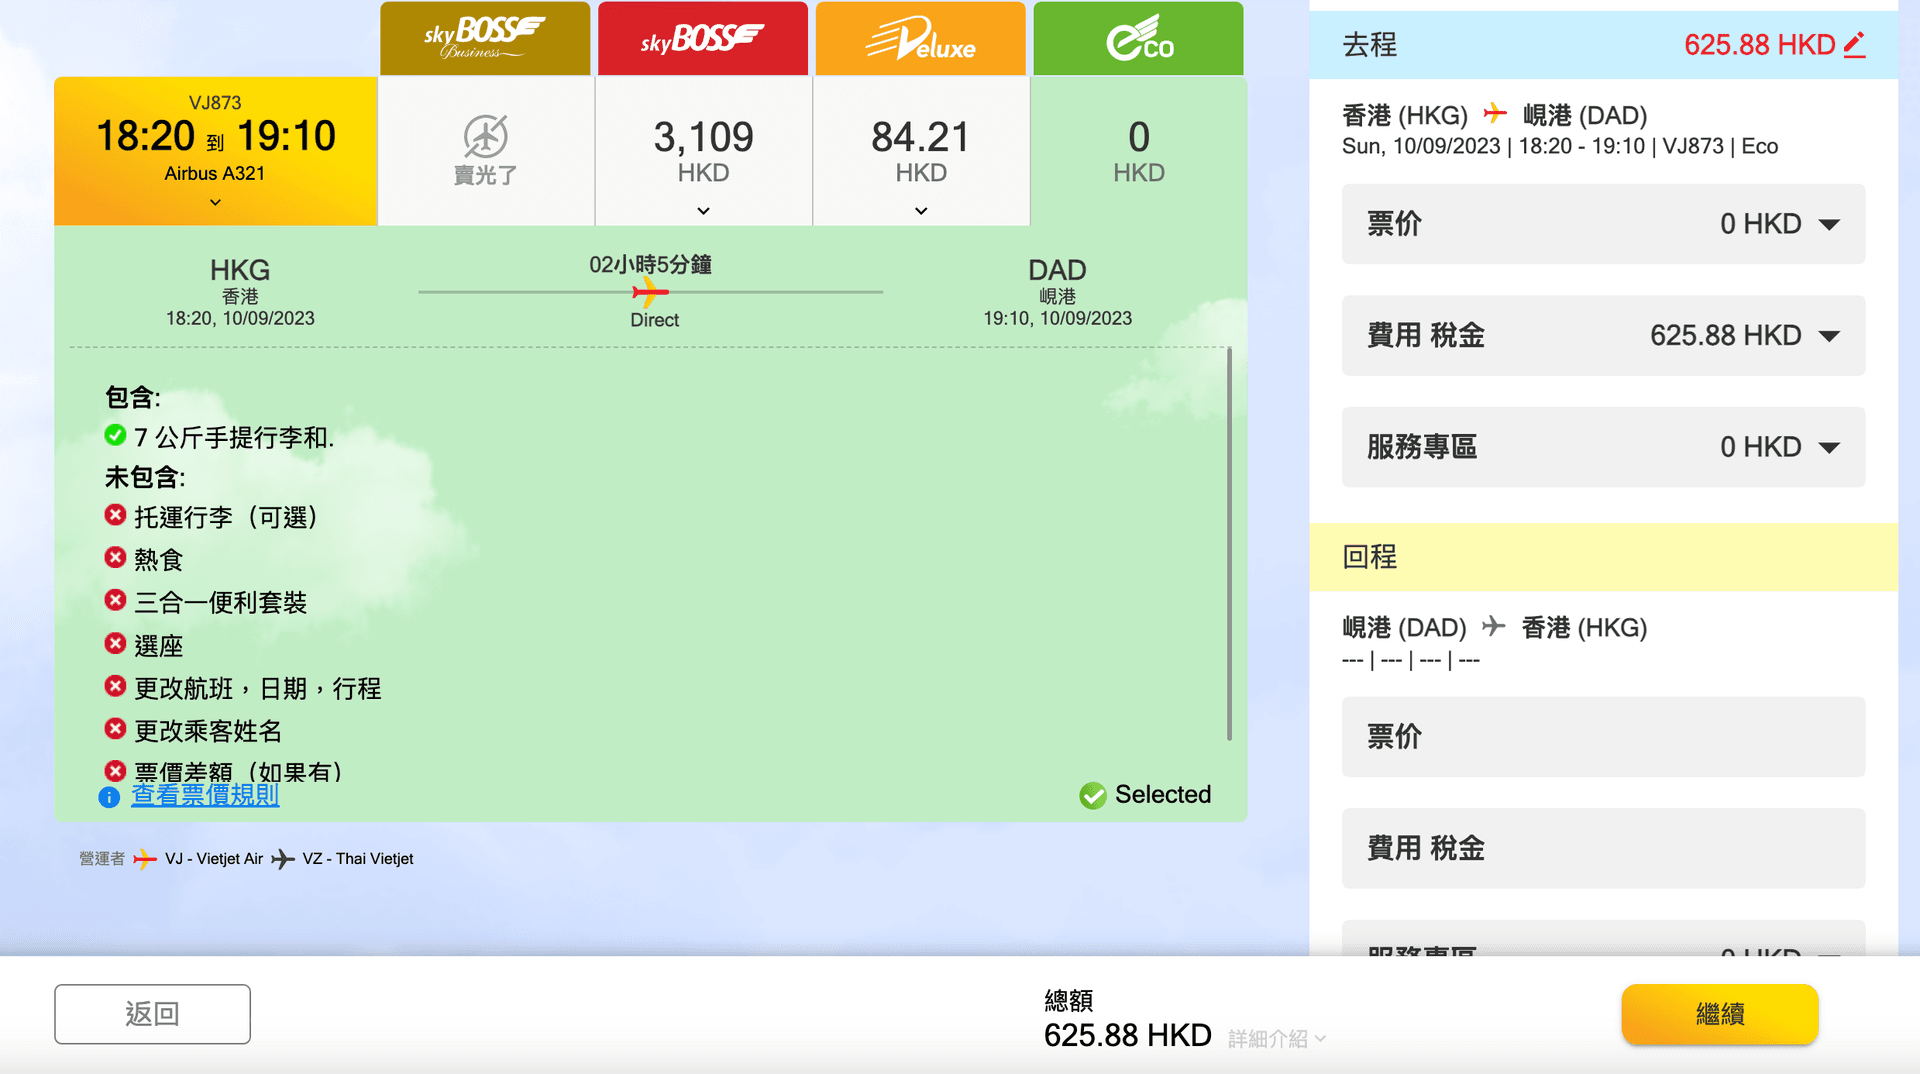Click the edit pencil icon beside 625.88 HKD
This screenshot has width=1920, height=1074.
(1855, 44)
